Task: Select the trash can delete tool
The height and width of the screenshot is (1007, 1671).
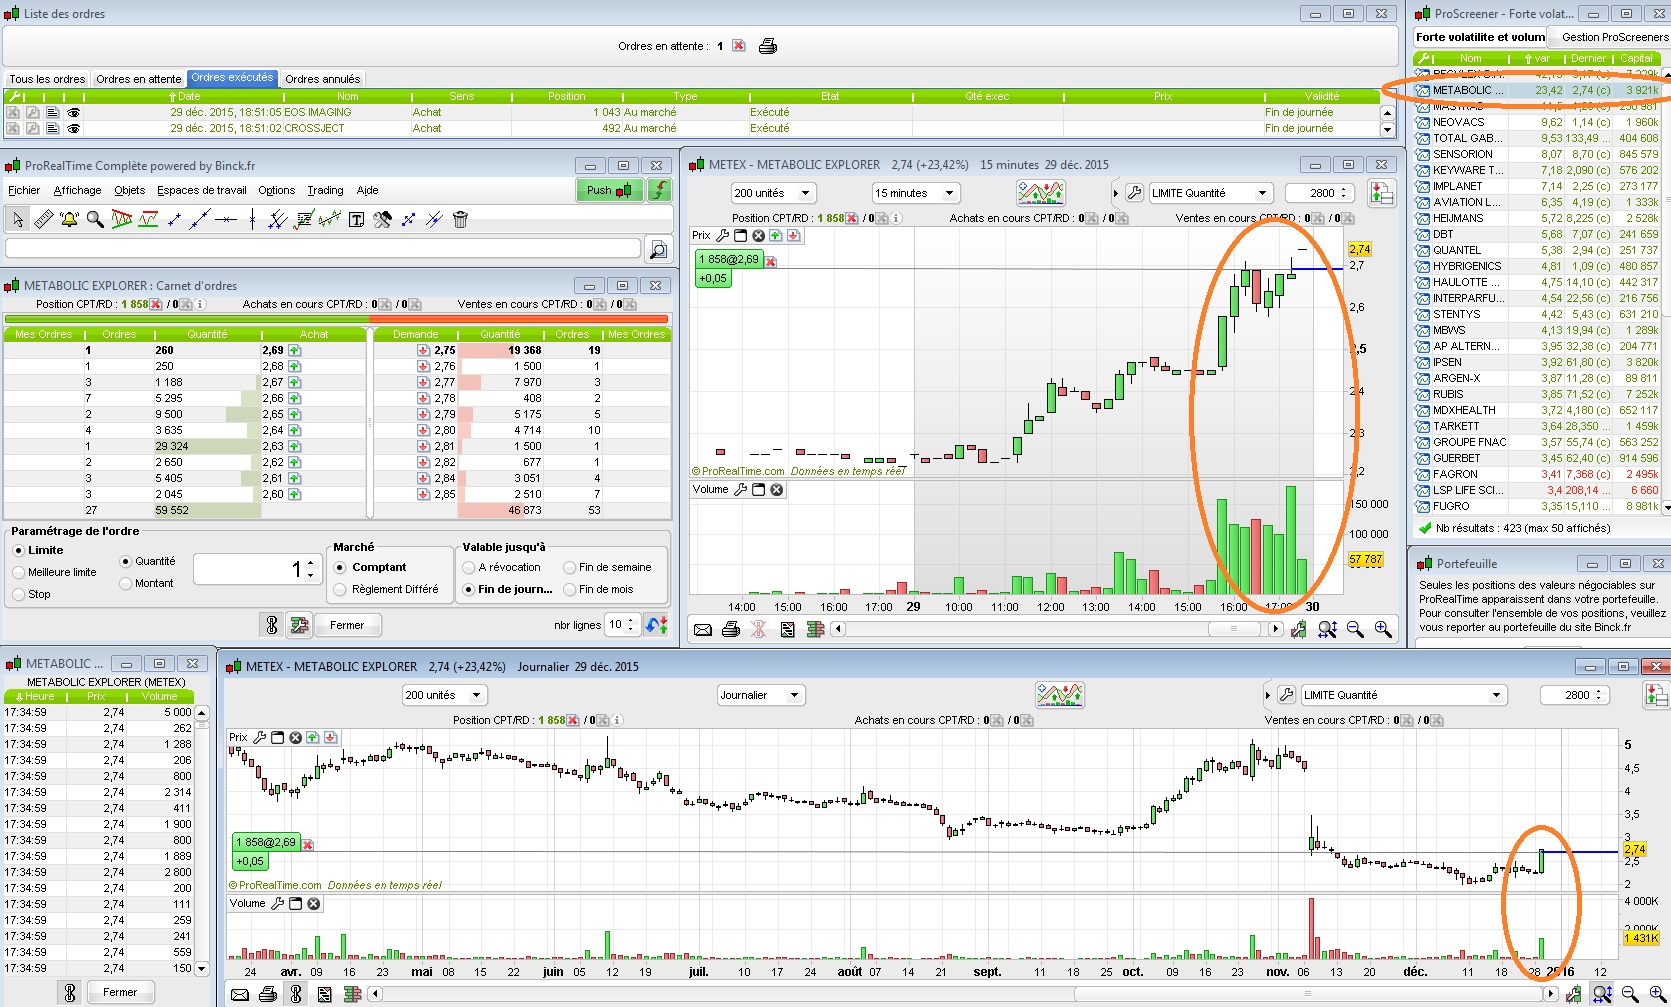Action: point(460,219)
